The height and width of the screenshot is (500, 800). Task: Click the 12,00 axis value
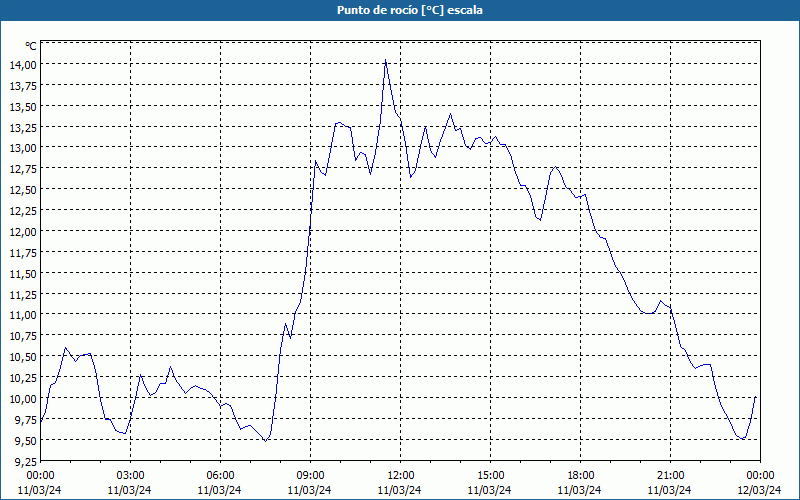point(23,232)
